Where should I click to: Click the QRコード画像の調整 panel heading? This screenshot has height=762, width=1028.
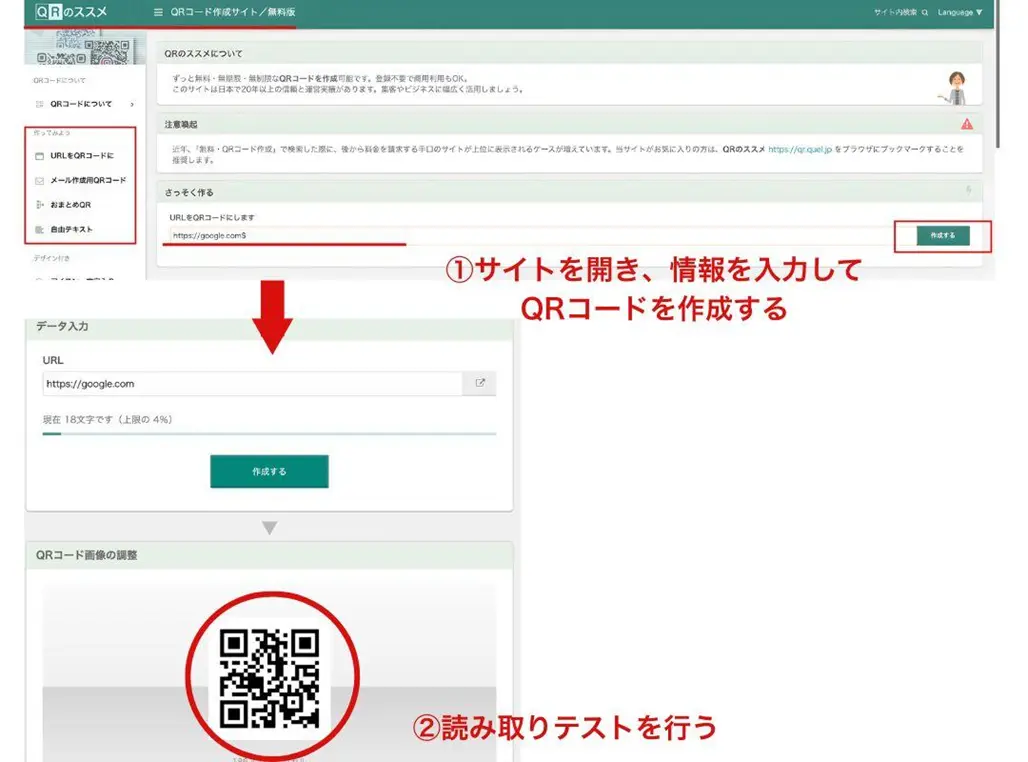[x=87, y=555]
